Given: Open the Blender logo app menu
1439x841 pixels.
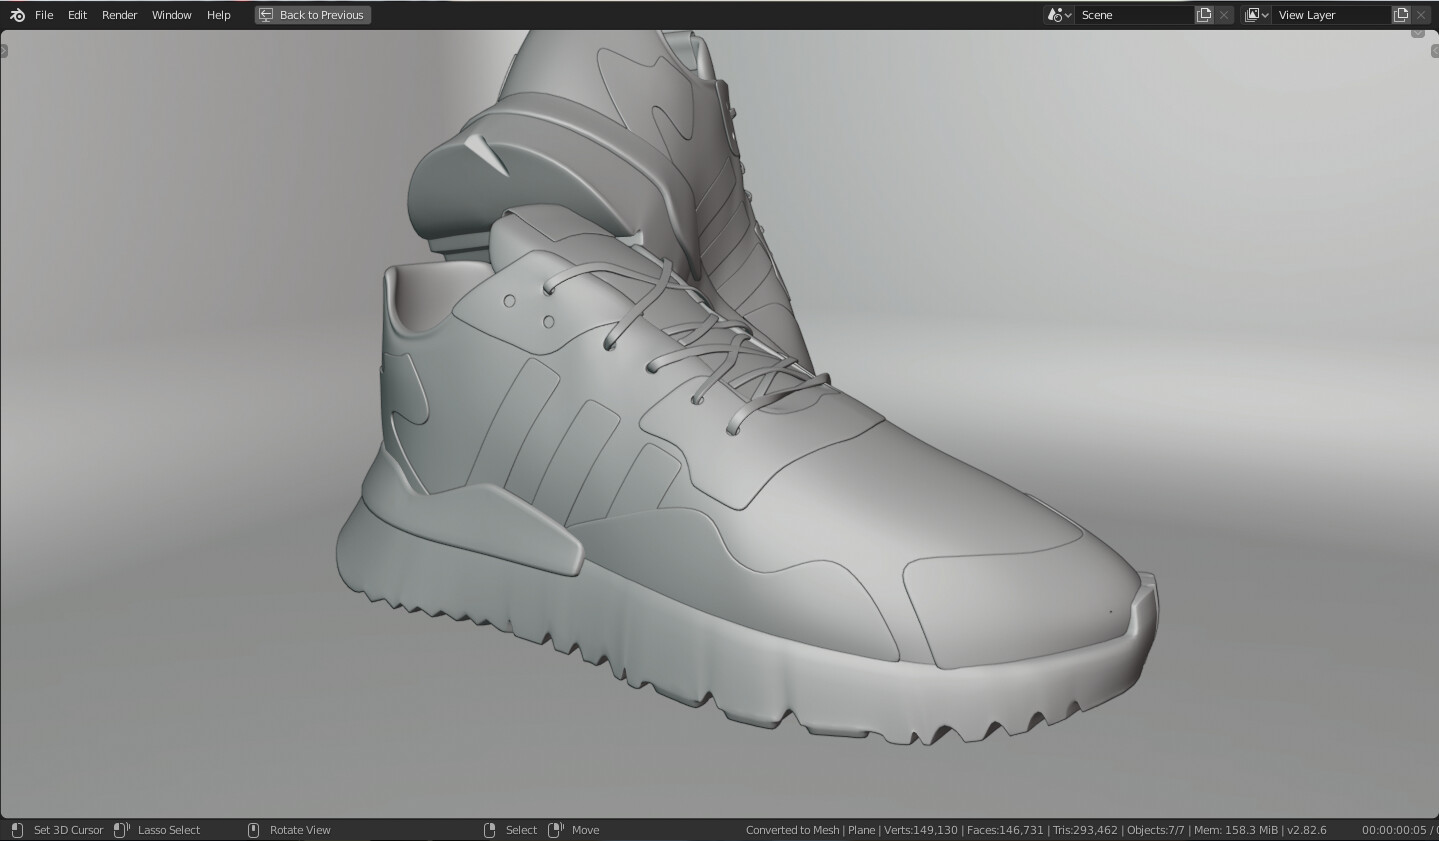Looking at the screenshot, I should click(17, 15).
